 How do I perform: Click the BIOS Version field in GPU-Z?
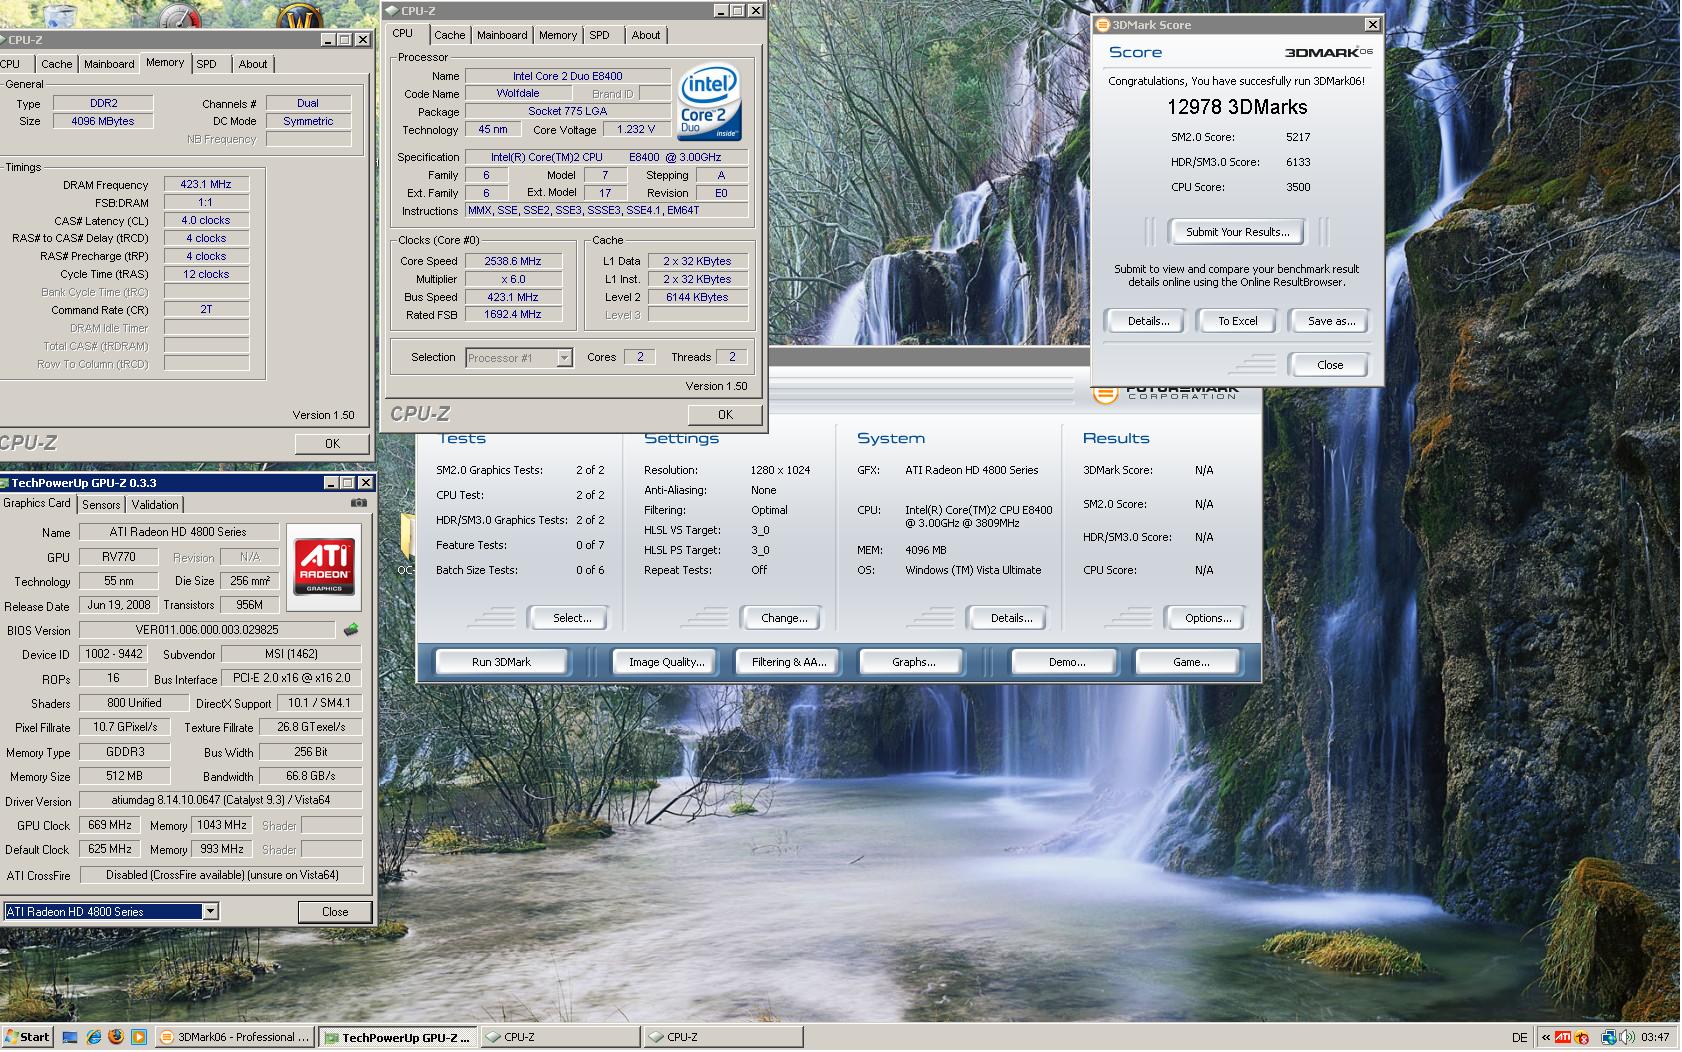pyautogui.click(x=207, y=630)
